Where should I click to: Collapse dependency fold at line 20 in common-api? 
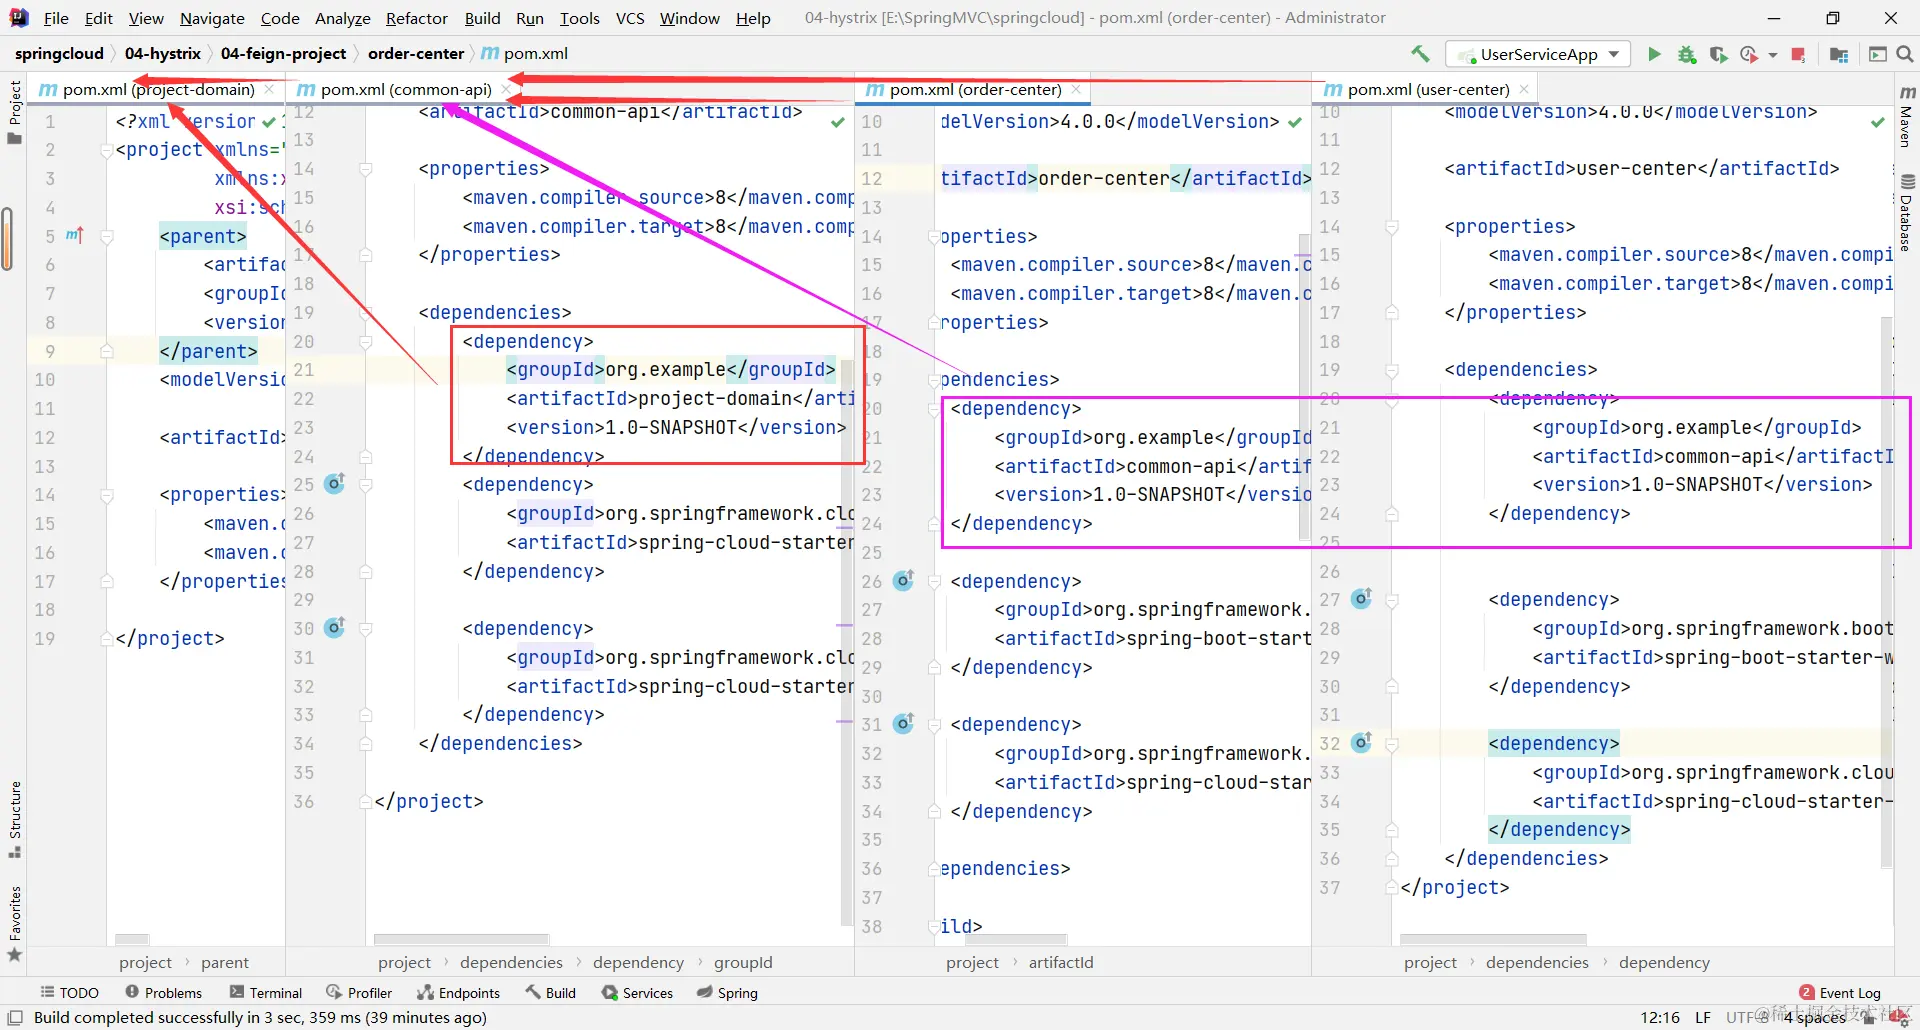(x=366, y=342)
